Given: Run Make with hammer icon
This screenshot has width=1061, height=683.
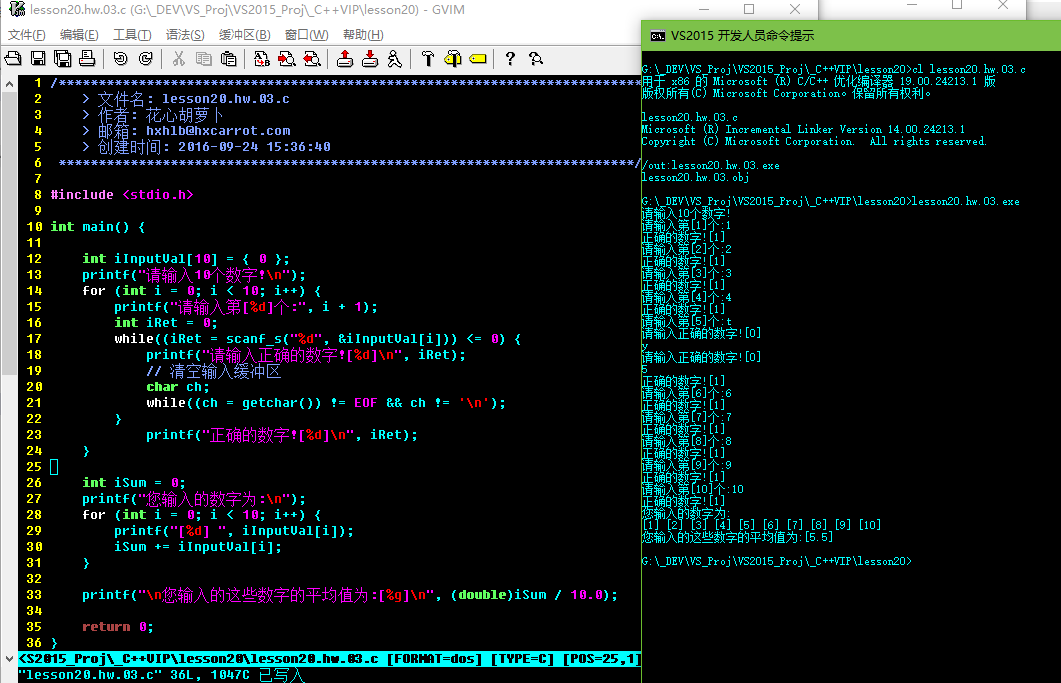Looking at the screenshot, I should point(428,59).
